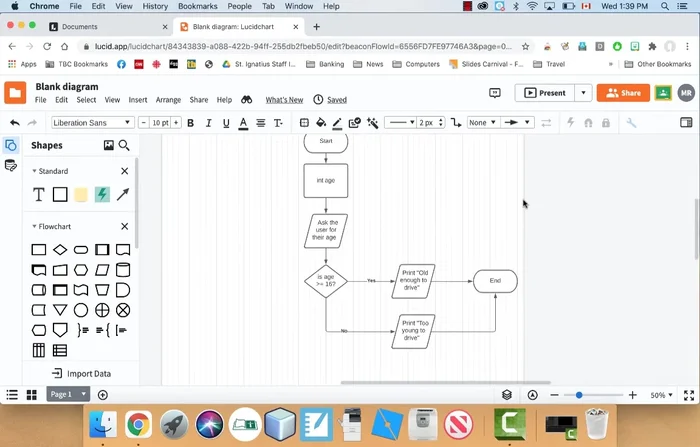Open the shape search magnifier icon

pos(124,145)
